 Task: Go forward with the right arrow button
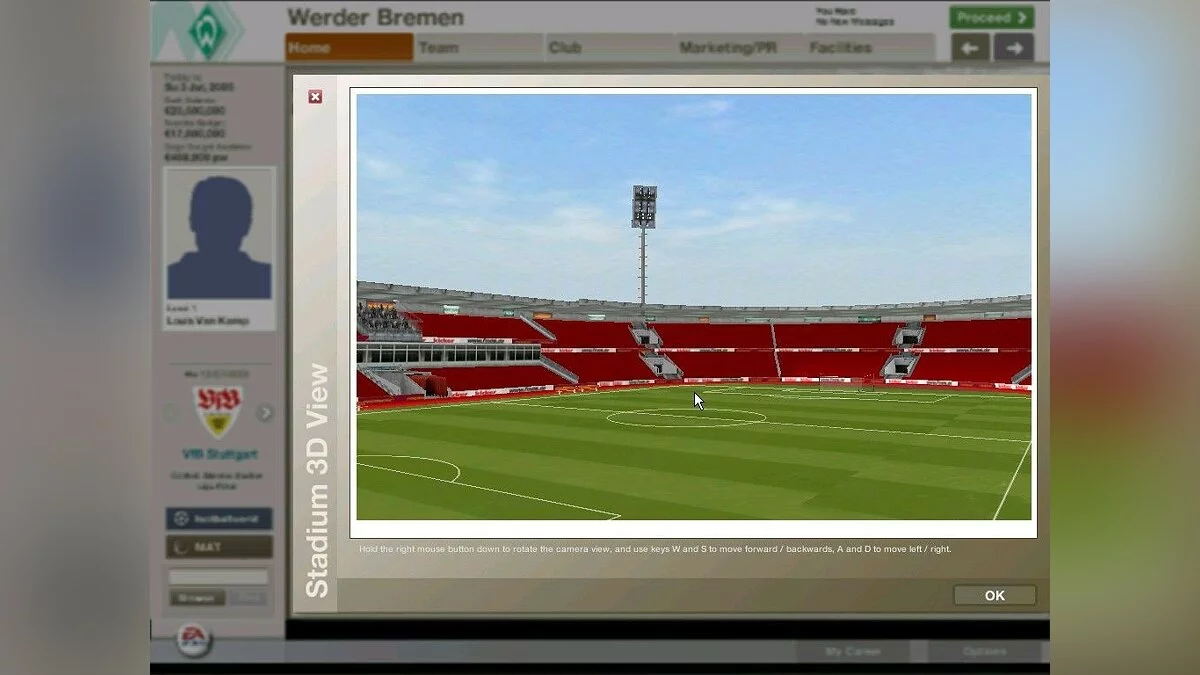1014,47
